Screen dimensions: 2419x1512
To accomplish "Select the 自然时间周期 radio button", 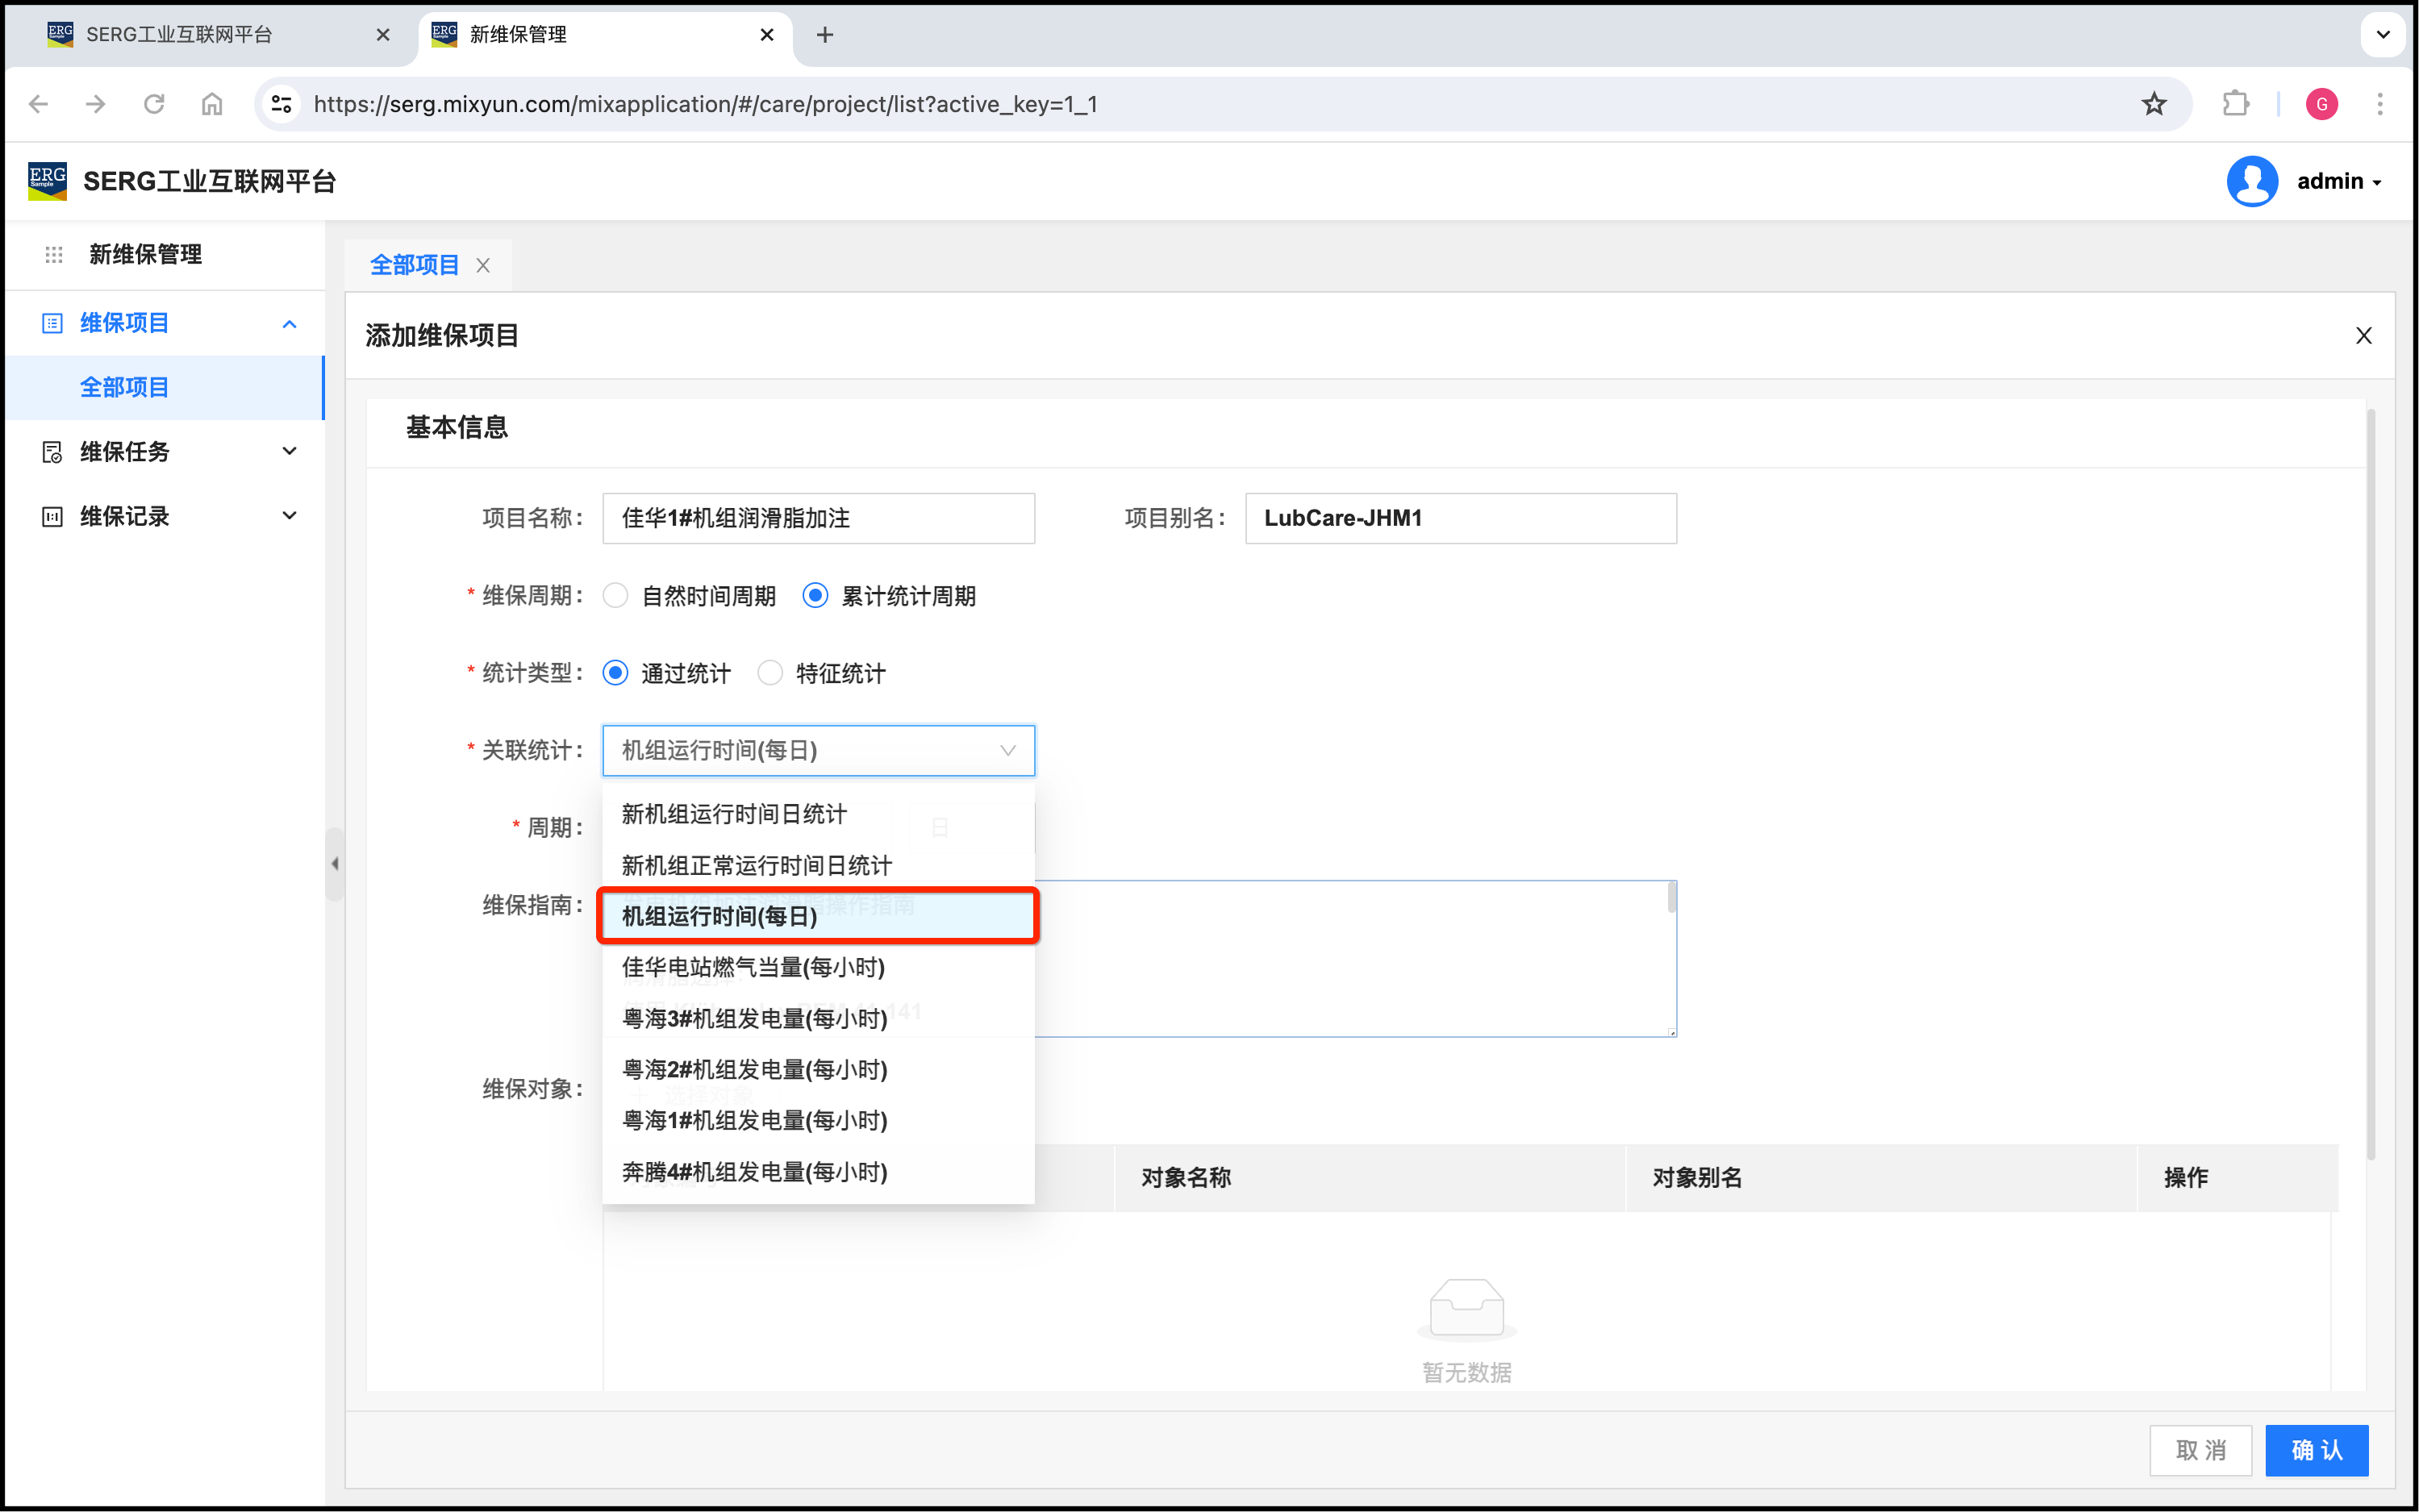I will [x=616, y=596].
